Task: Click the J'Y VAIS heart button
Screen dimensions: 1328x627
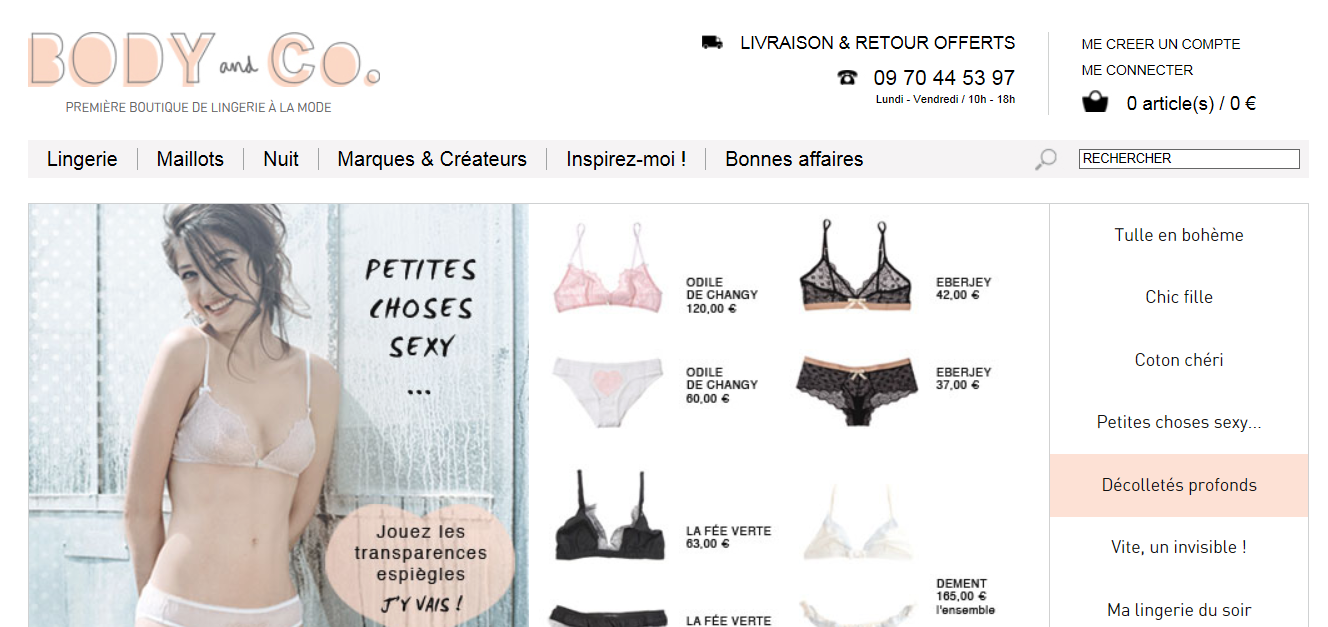Action: tap(421, 562)
